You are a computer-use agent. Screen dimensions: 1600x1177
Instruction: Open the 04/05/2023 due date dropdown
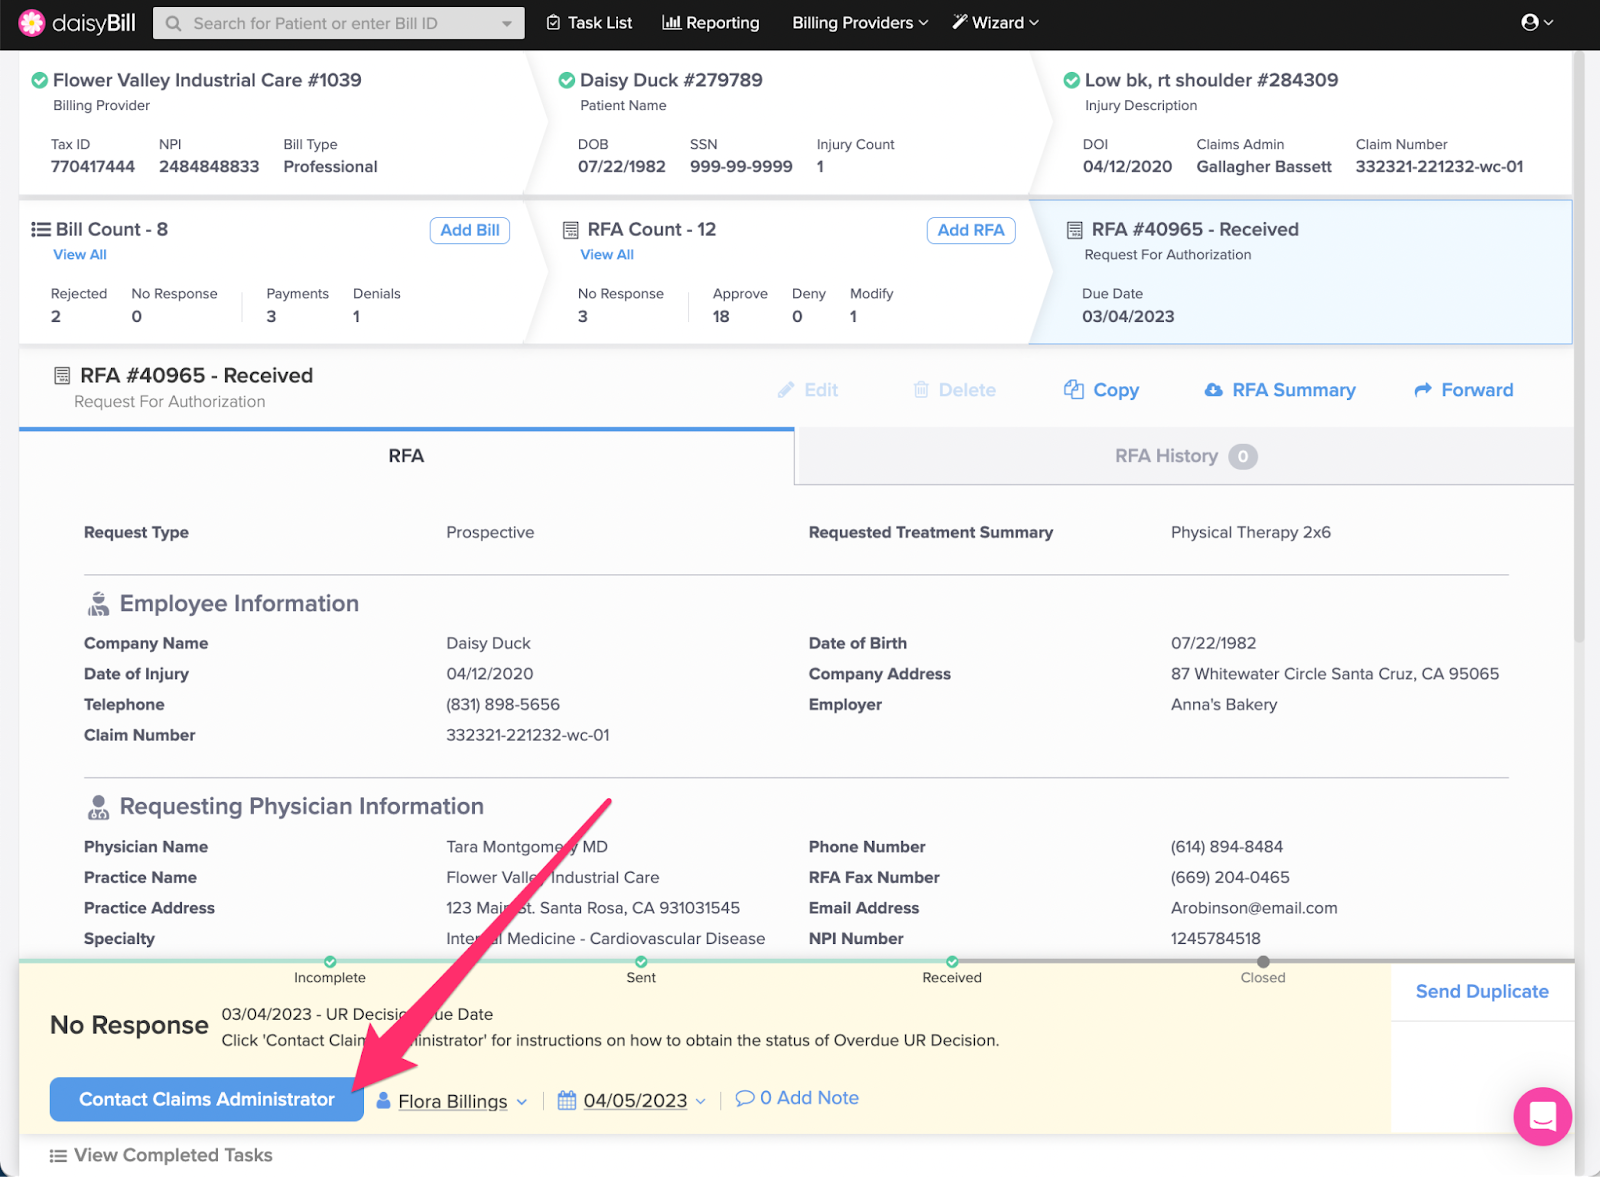coord(645,1100)
